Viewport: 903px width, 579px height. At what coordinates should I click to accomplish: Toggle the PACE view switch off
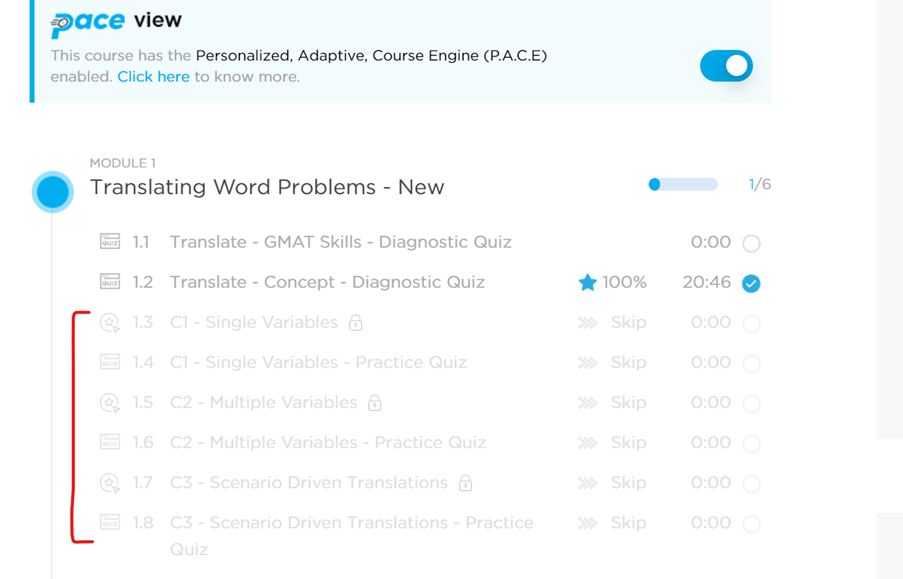[726, 66]
